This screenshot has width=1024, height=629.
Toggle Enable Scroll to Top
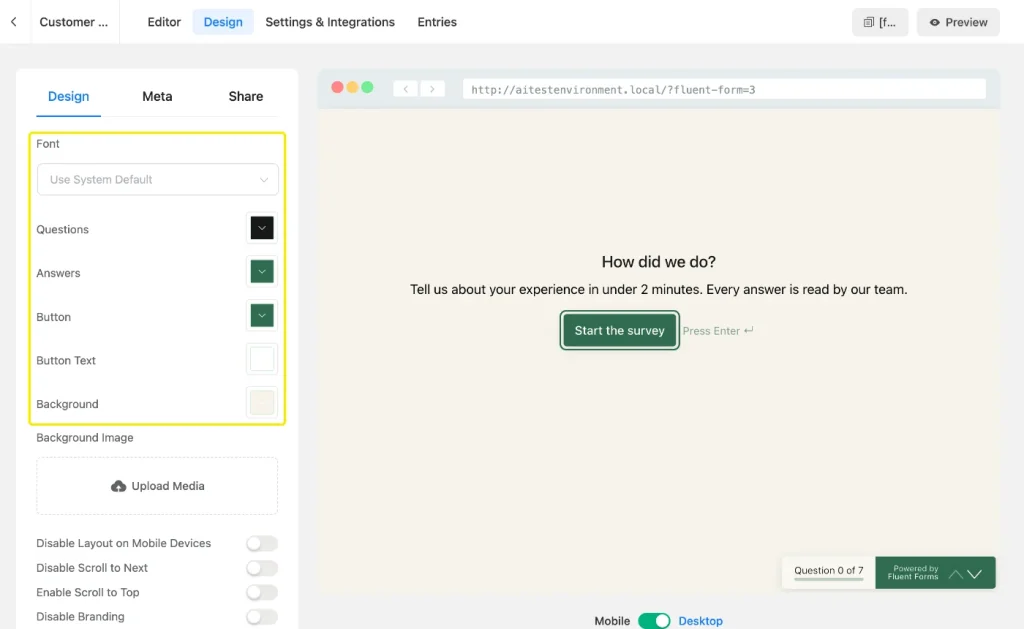[x=262, y=592]
